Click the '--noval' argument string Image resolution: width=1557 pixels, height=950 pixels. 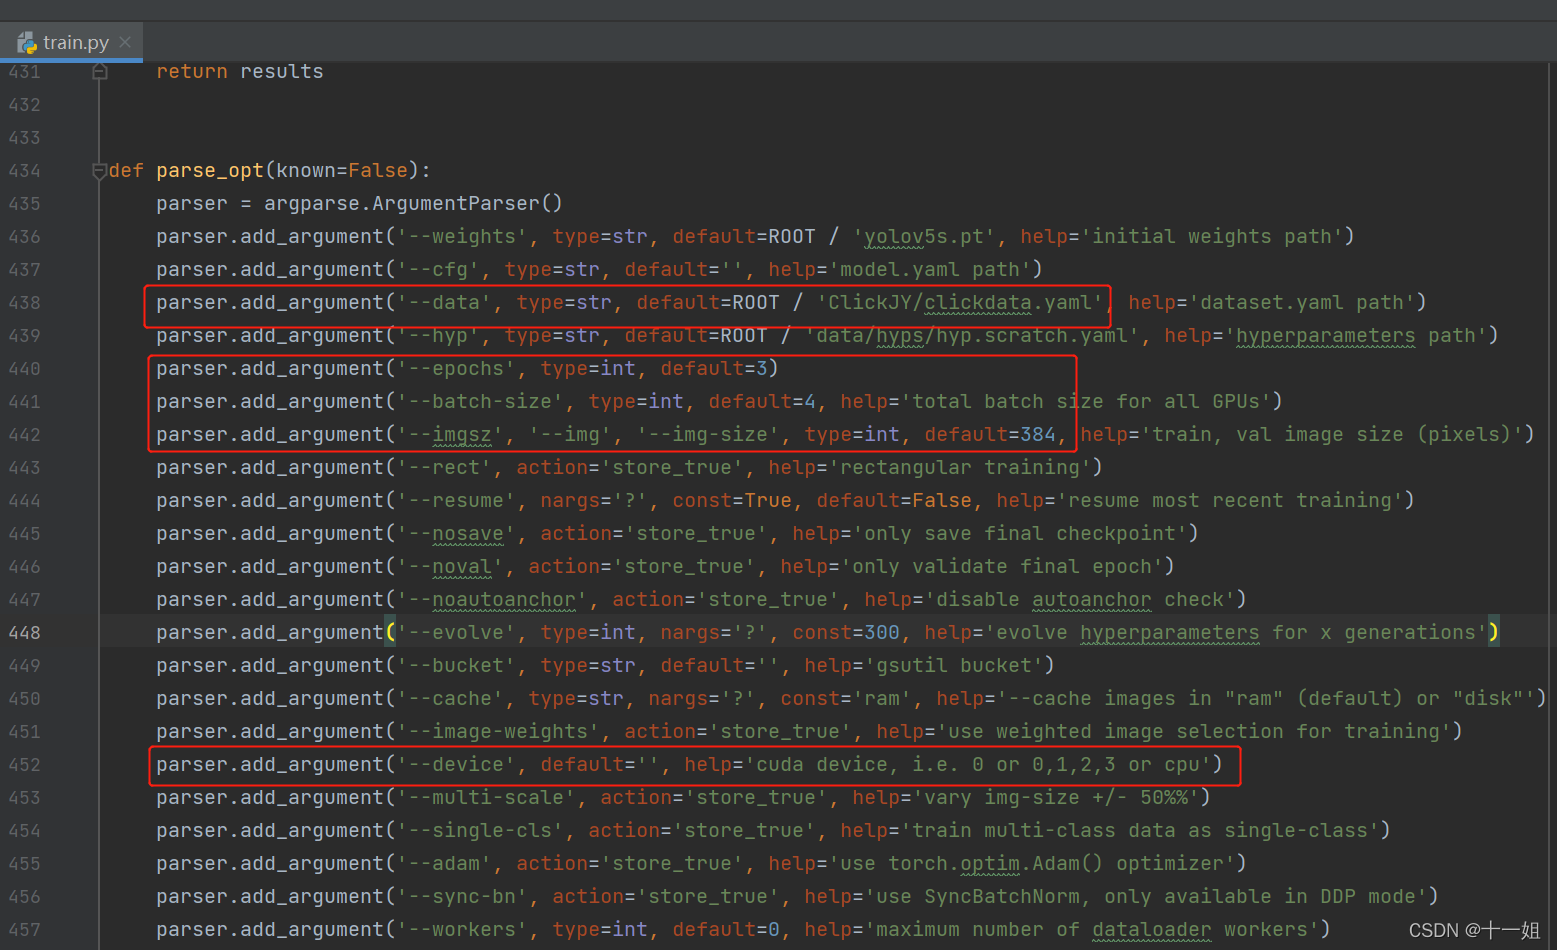pos(450,567)
